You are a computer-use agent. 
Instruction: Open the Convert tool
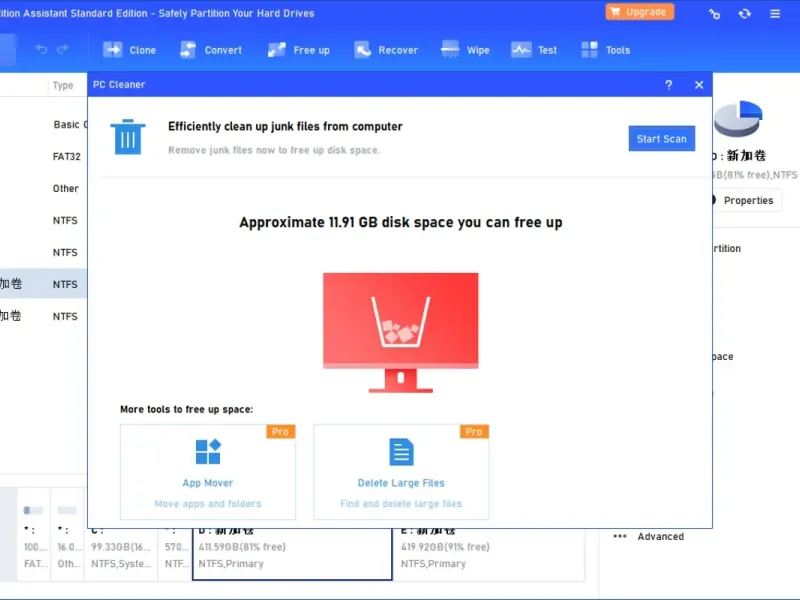211,50
